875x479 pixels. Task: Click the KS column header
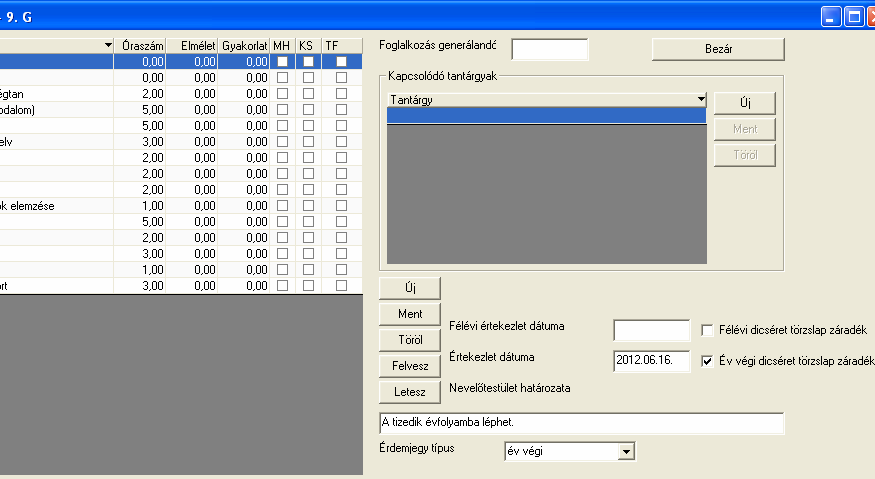309,46
